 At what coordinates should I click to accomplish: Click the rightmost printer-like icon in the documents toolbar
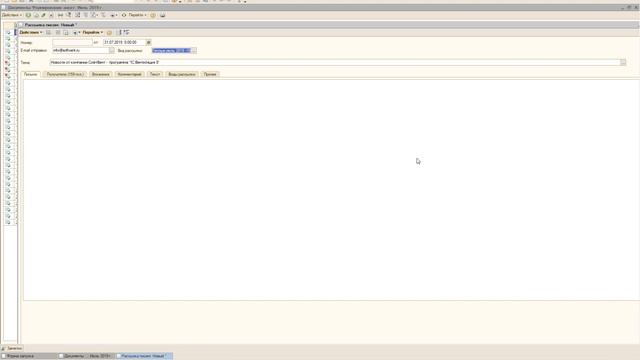(x=162, y=15)
